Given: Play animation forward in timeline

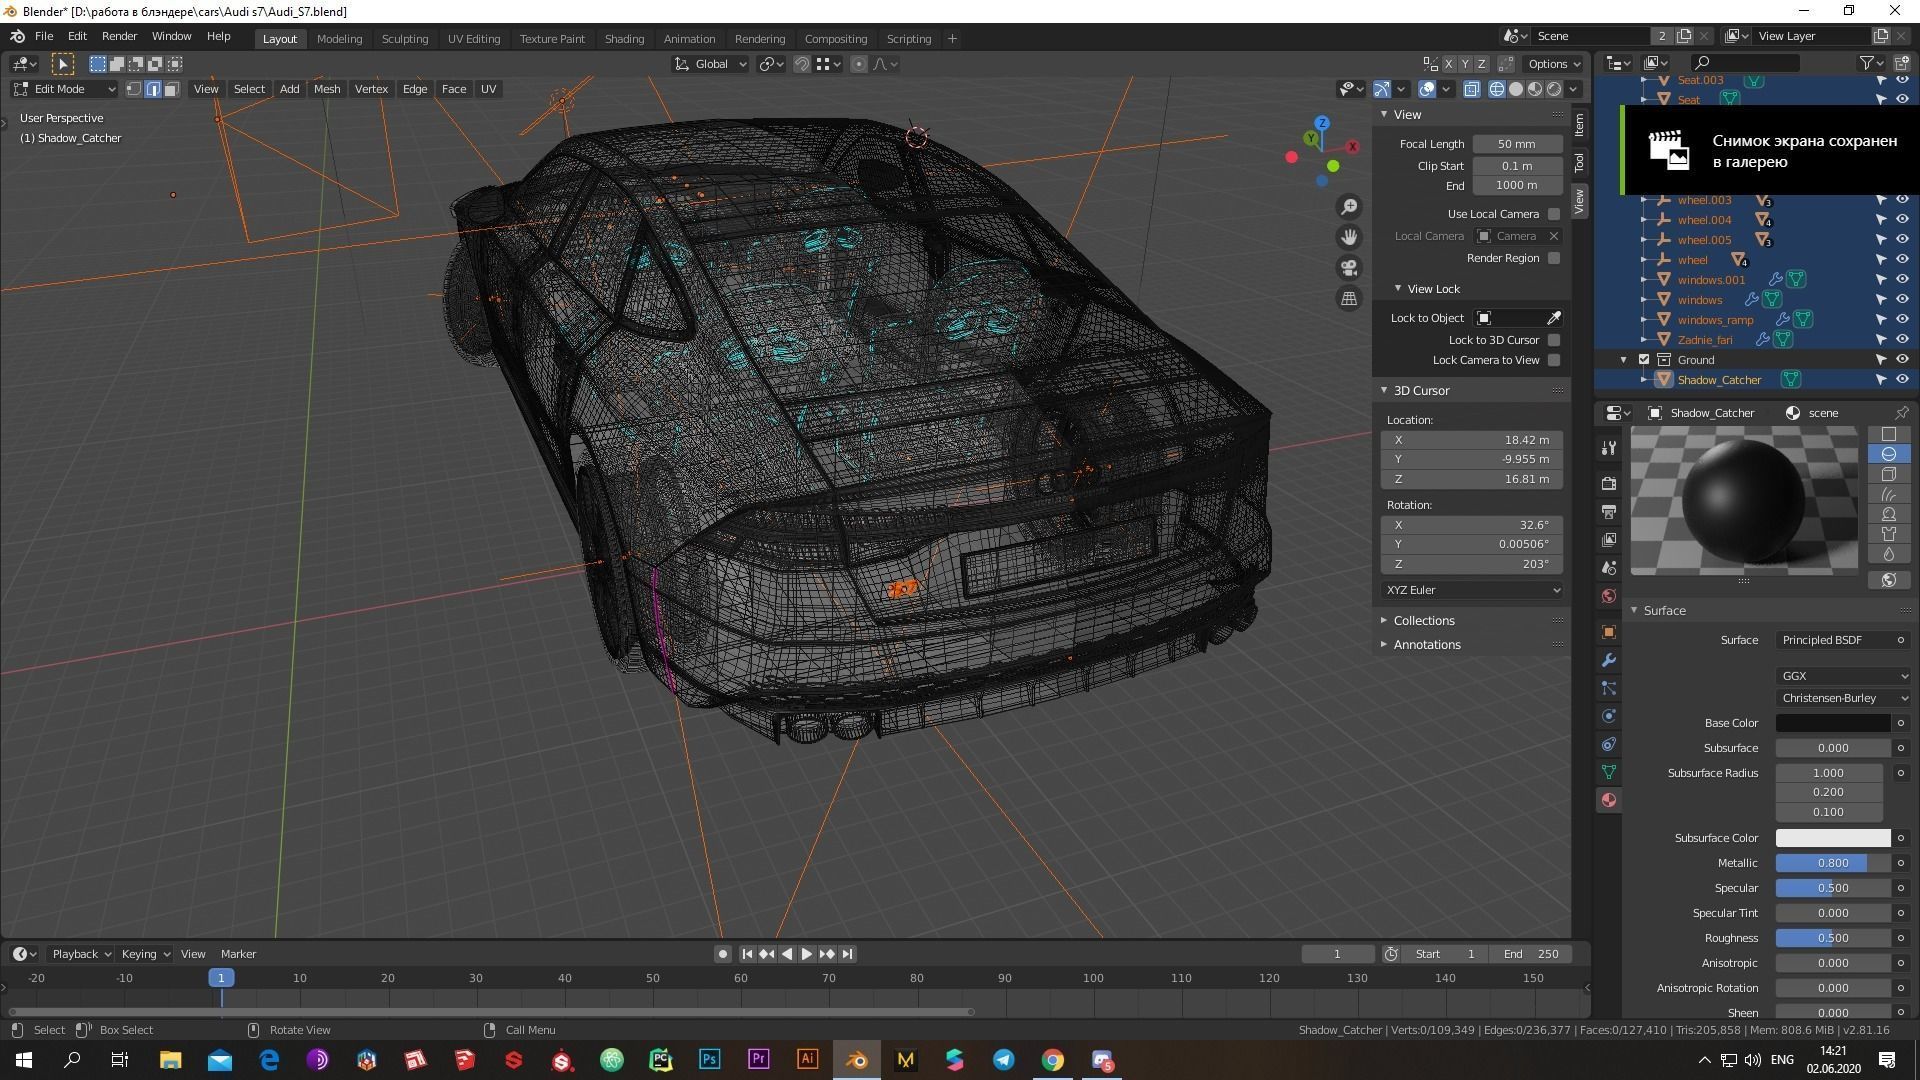Looking at the screenshot, I should (x=806, y=954).
